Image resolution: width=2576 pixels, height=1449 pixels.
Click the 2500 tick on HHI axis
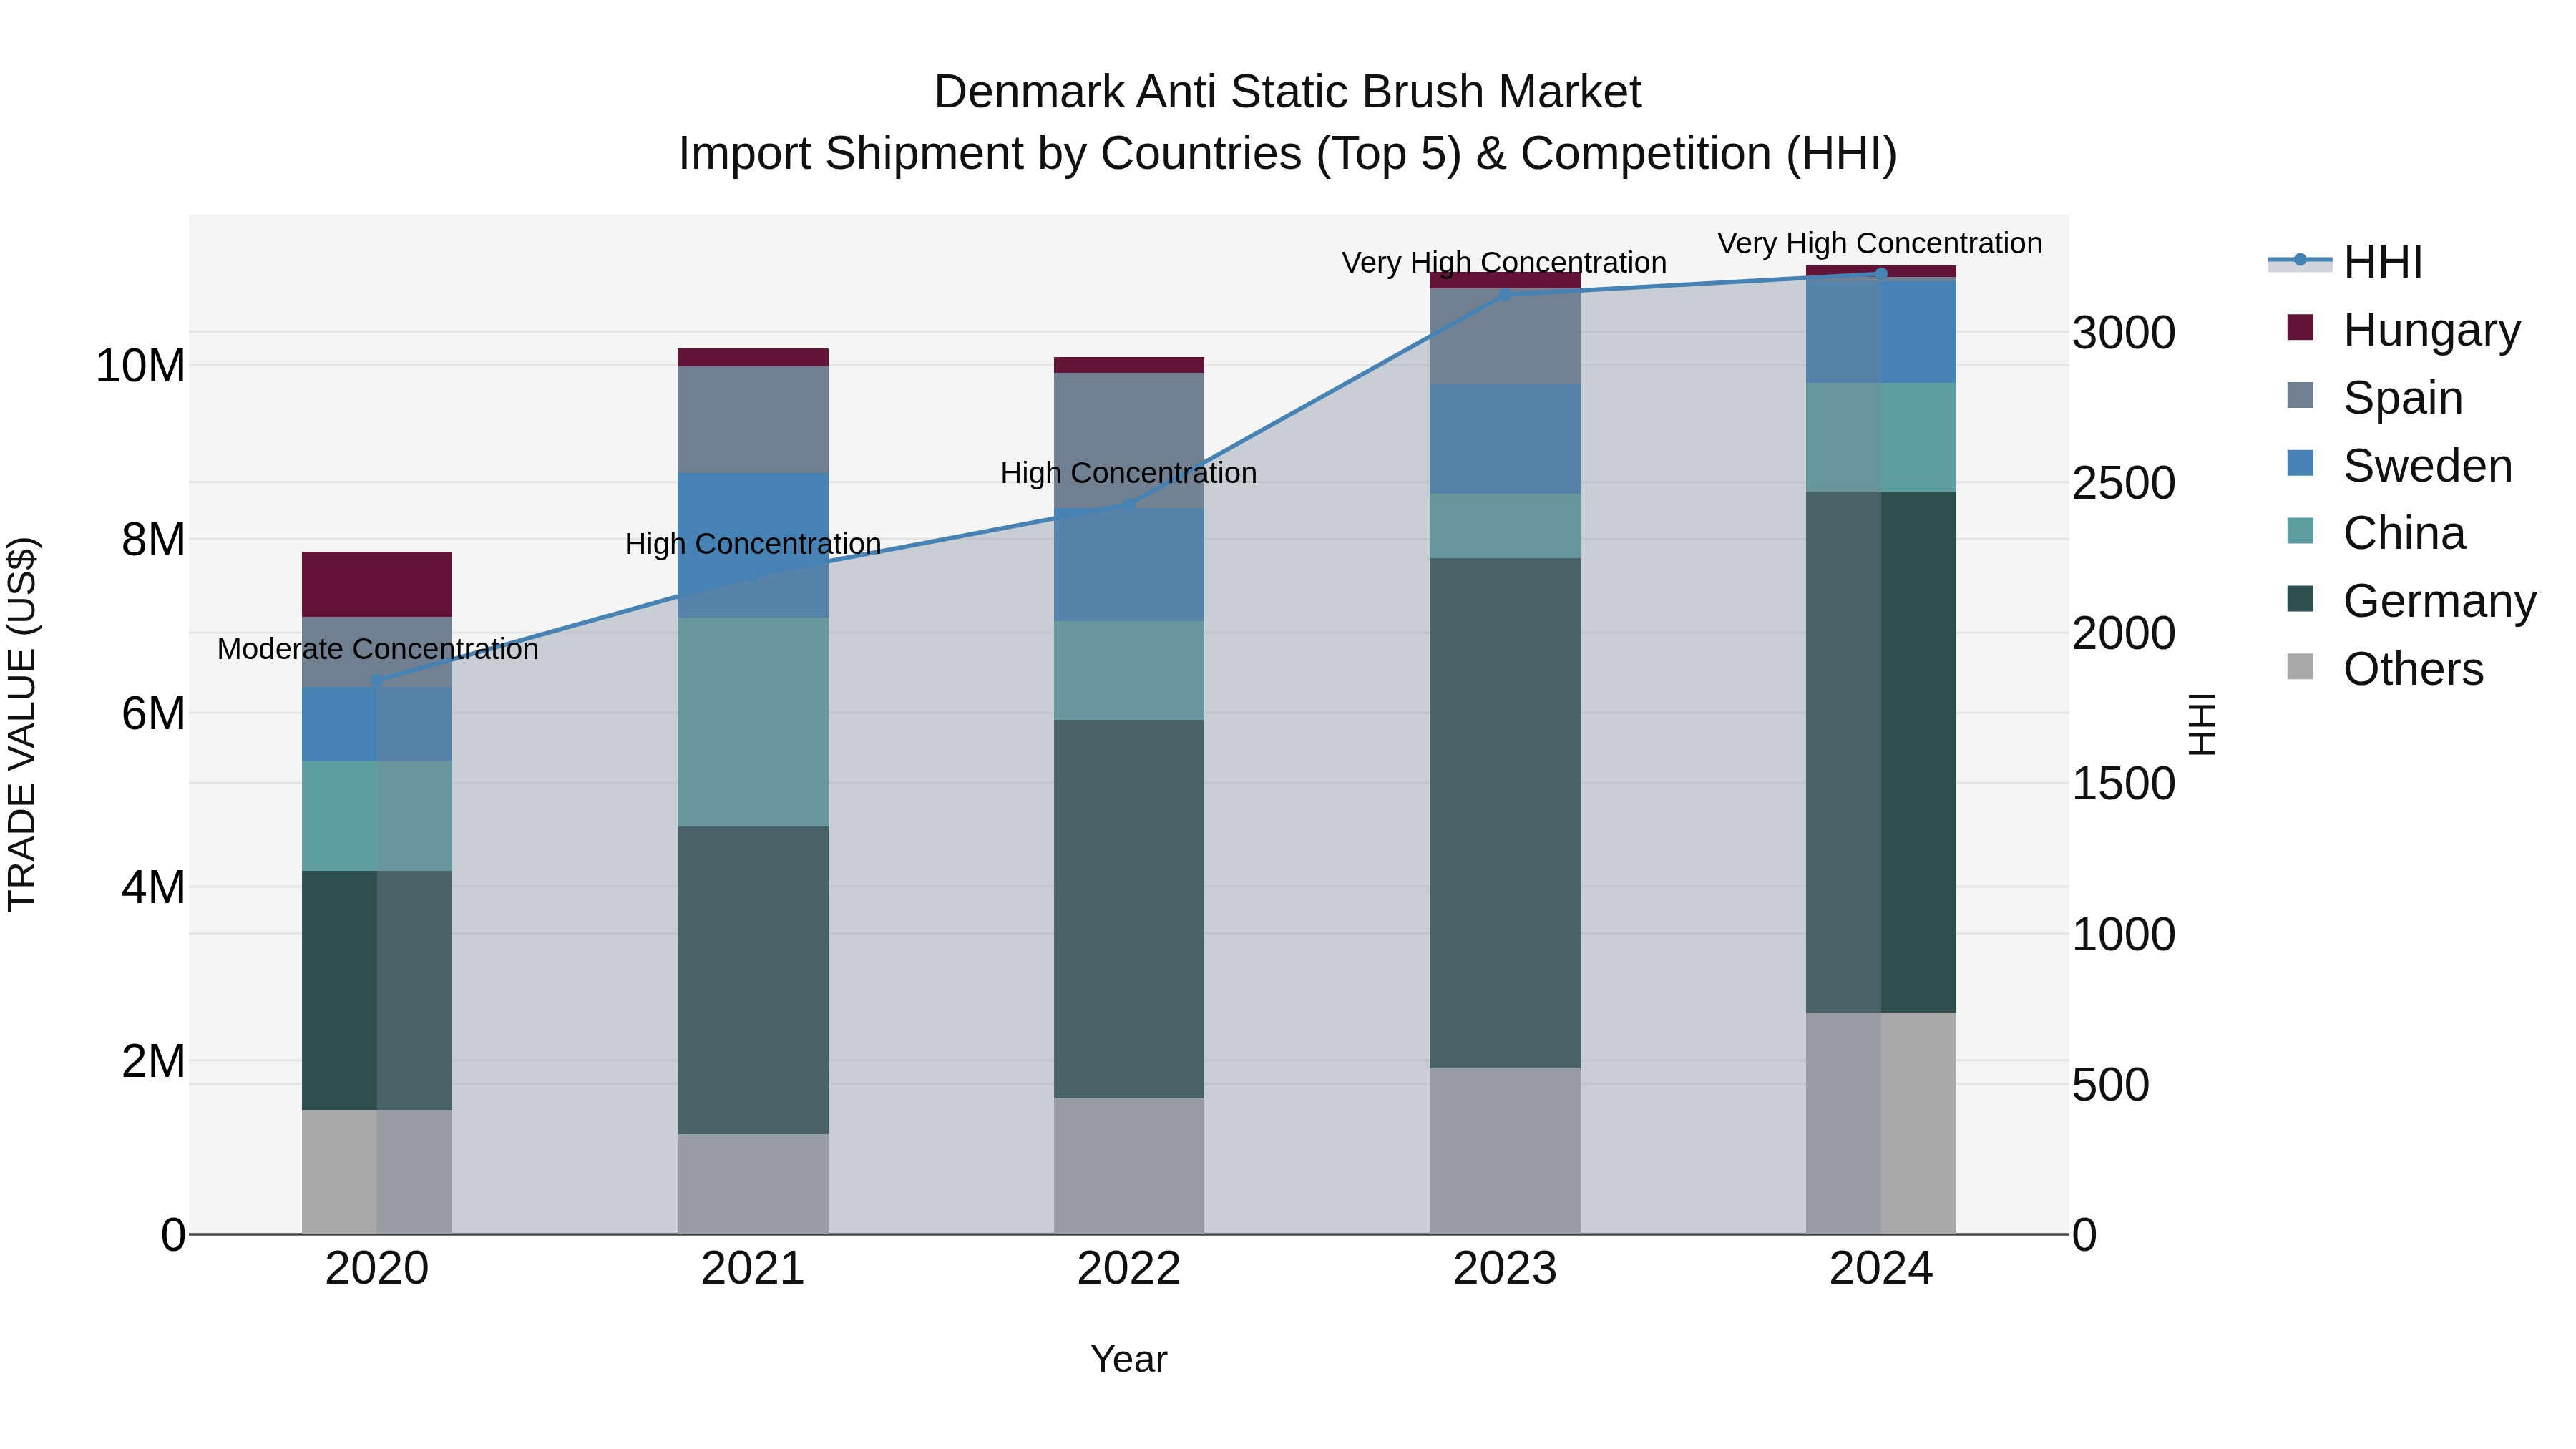pos(2124,483)
